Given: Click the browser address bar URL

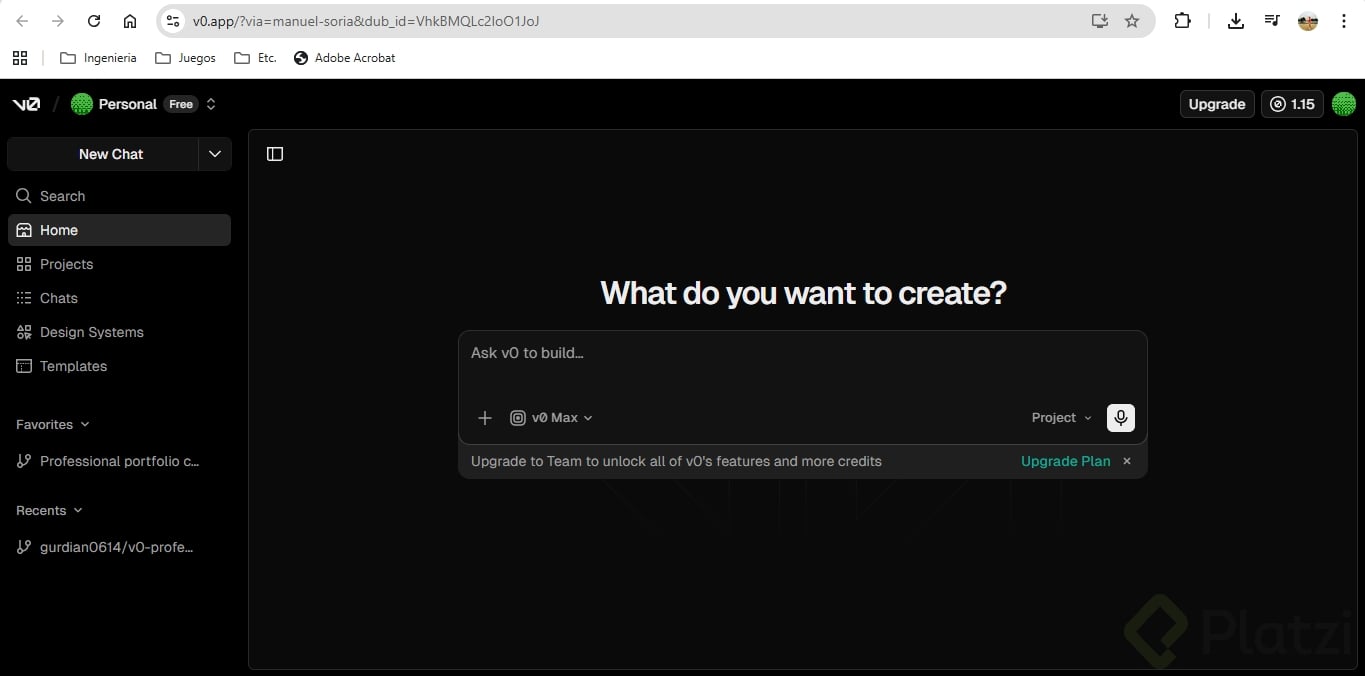Looking at the screenshot, I should pos(366,21).
